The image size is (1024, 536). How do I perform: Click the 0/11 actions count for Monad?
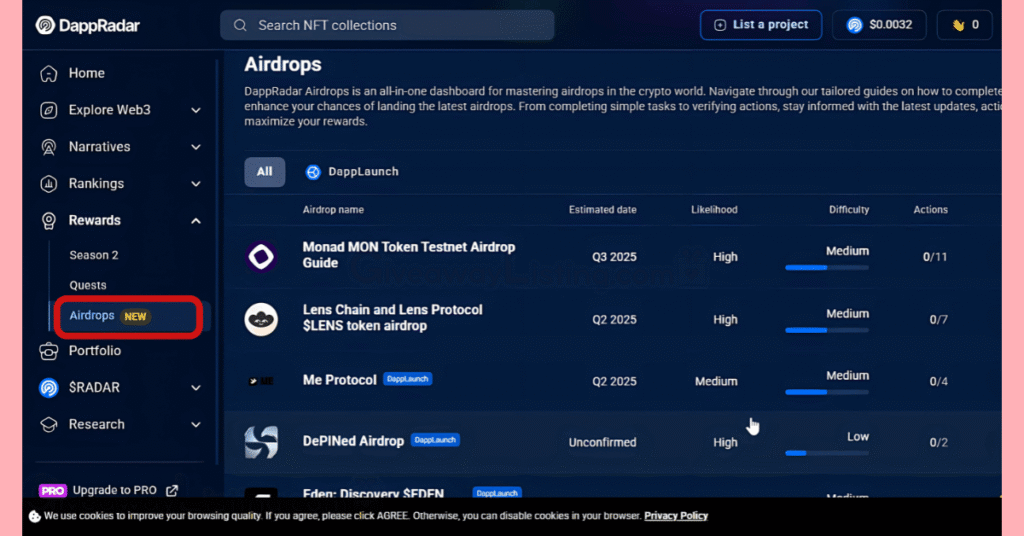935,257
